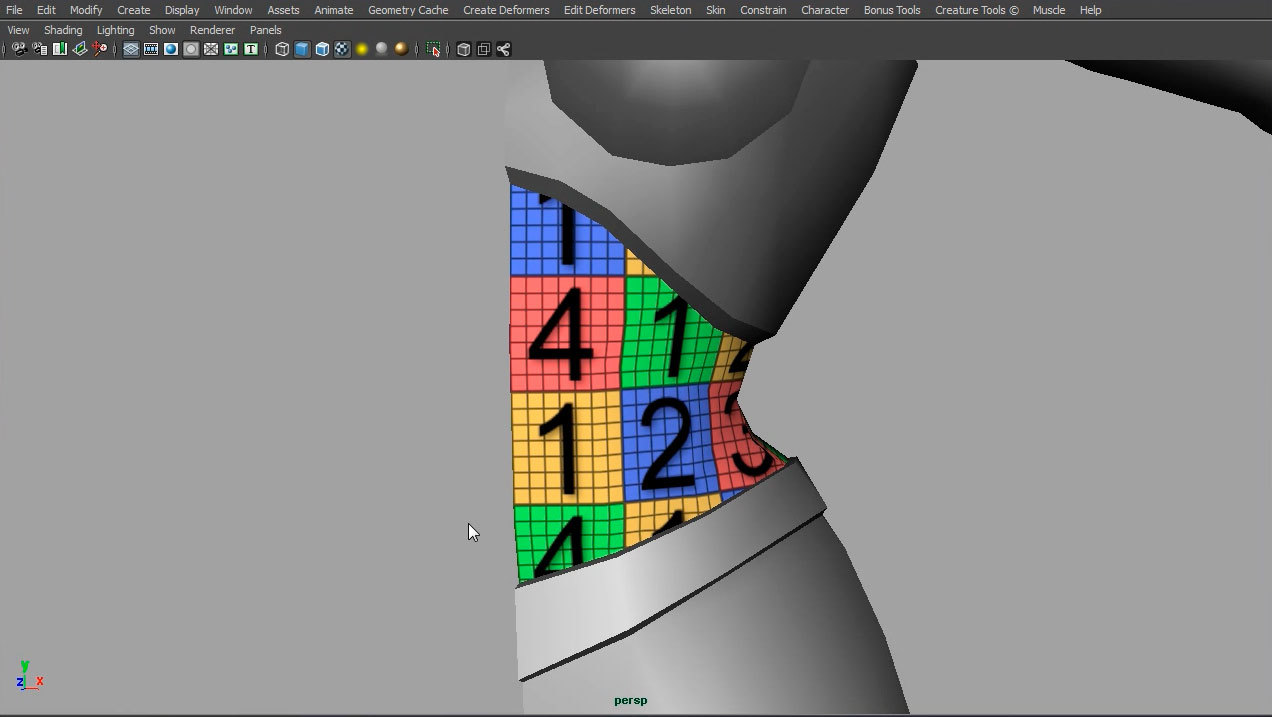
Task: Click the isolate select icon
Action: coord(433,49)
